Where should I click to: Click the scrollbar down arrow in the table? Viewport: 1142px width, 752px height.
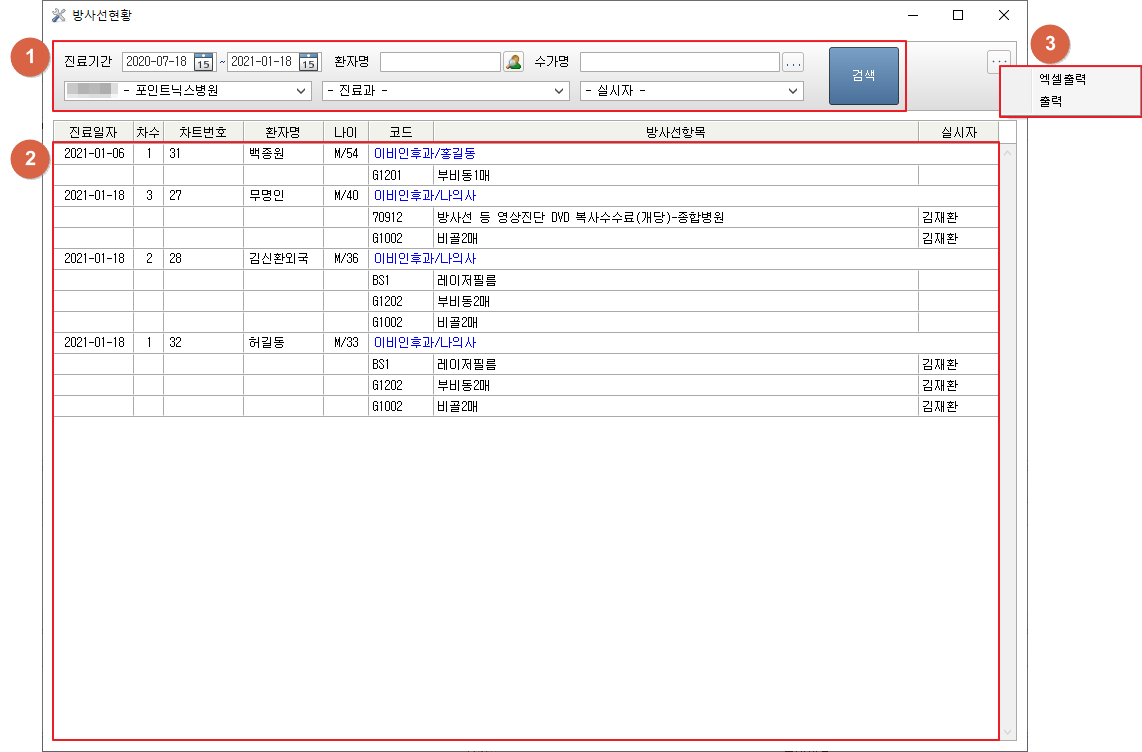pos(1007,731)
